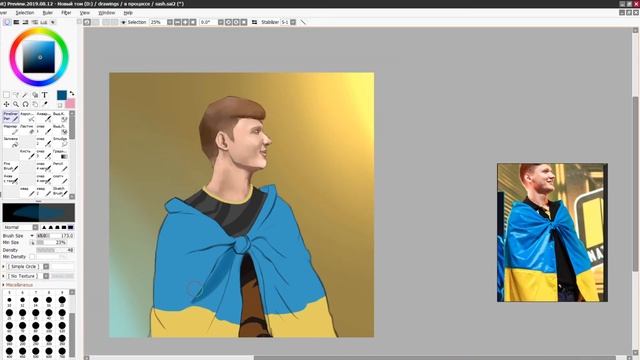Swap foreground and background colors
Screen dimensions: 640x360
coord(72,93)
